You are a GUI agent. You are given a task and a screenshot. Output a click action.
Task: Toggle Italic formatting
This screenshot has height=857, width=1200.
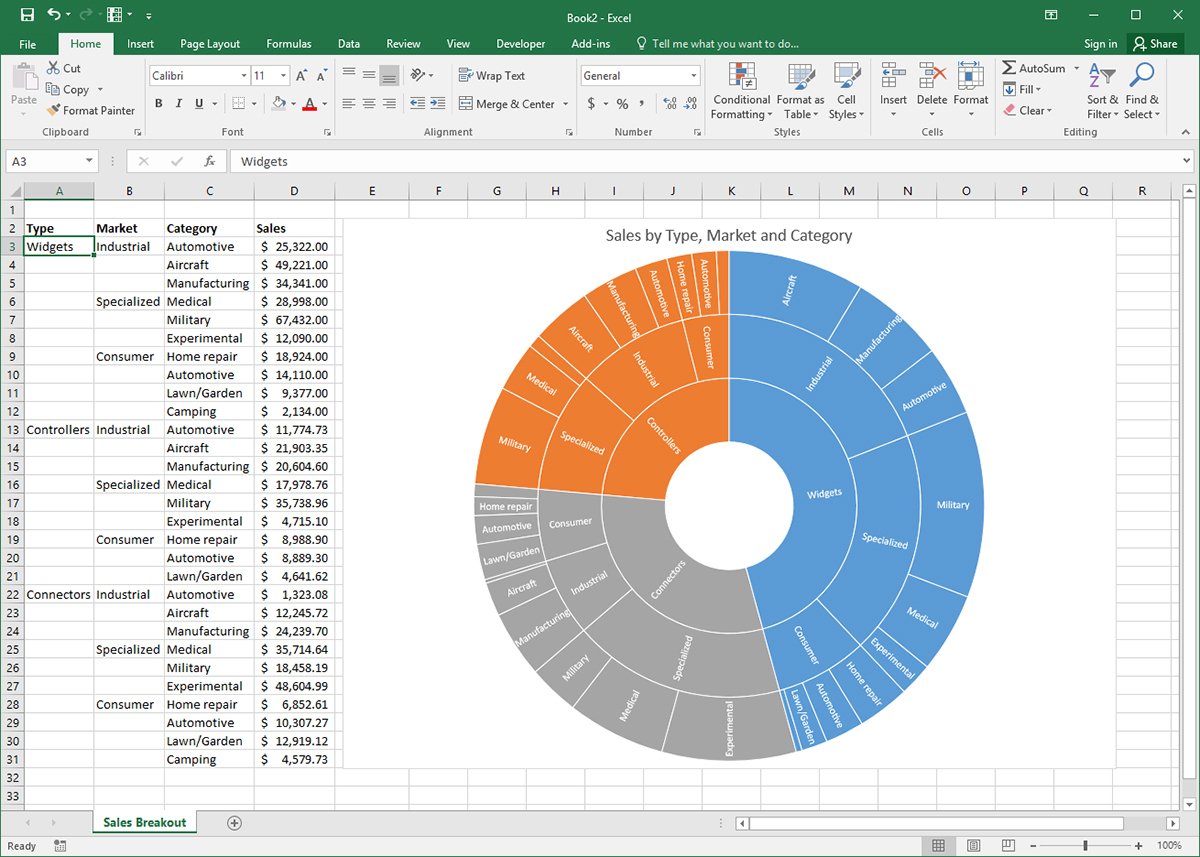[x=179, y=104]
